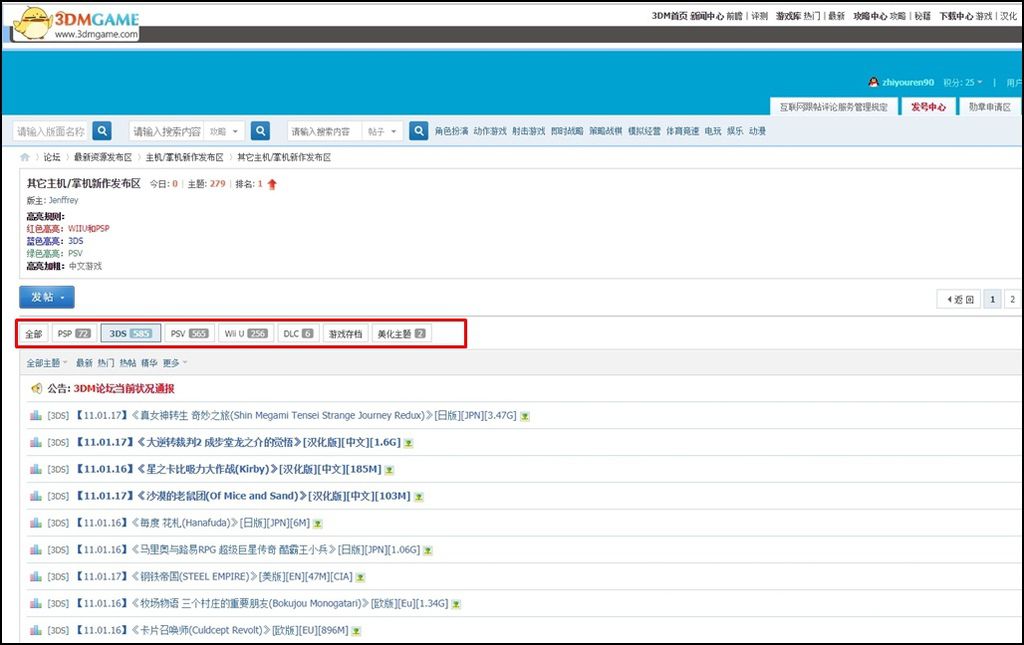Viewport: 1024px width, 645px height.
Task: Select the 游戏存档 category tab
Action: click(345, 334)
